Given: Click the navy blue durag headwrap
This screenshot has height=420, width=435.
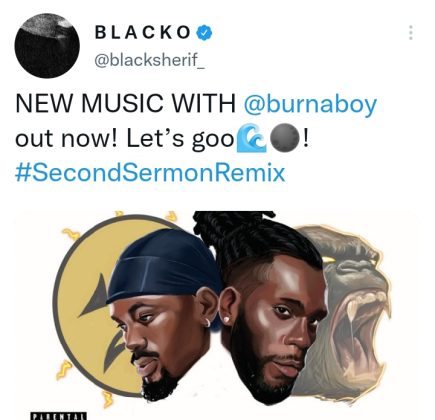Looking at the screenshot, I should [x=163, y=268].
